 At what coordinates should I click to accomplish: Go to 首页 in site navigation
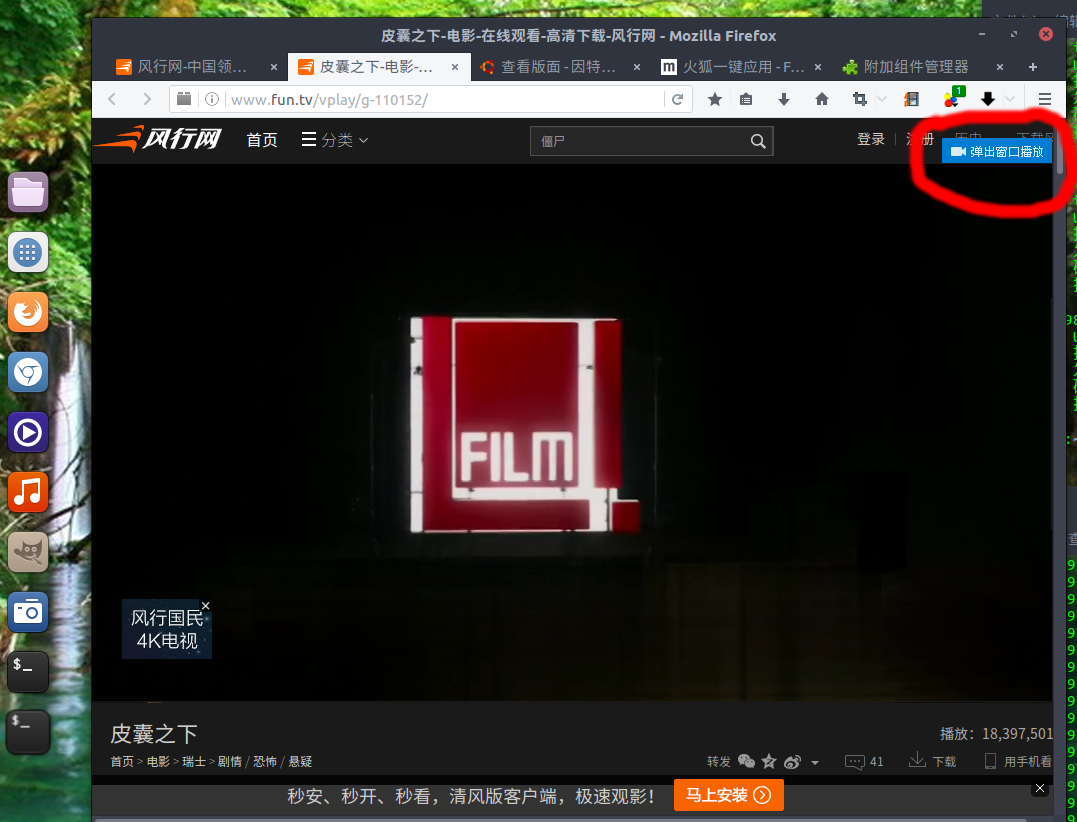pos(262,140)
